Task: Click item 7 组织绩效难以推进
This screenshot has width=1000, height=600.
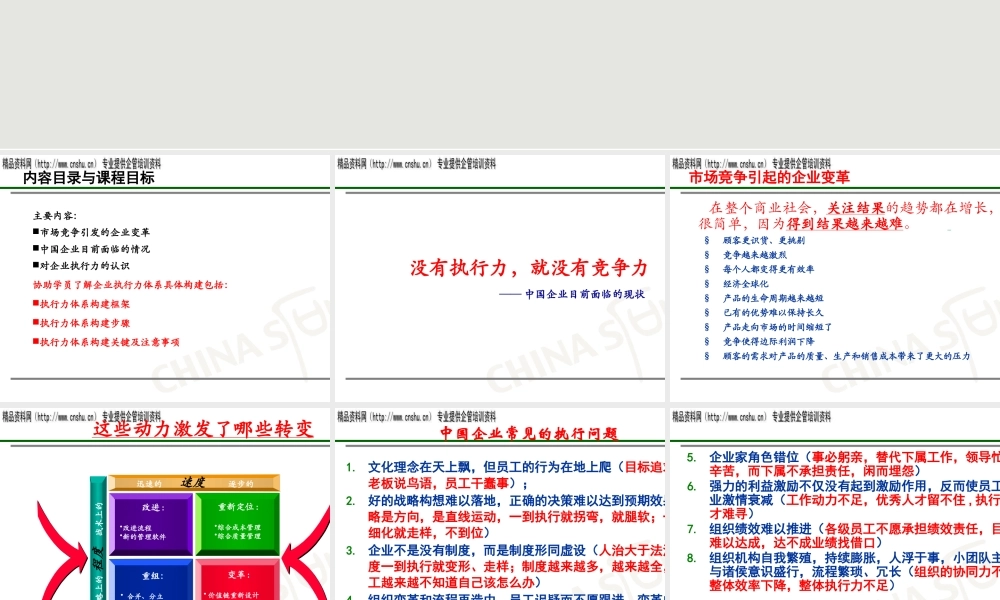Action: (x=843, y=536)
